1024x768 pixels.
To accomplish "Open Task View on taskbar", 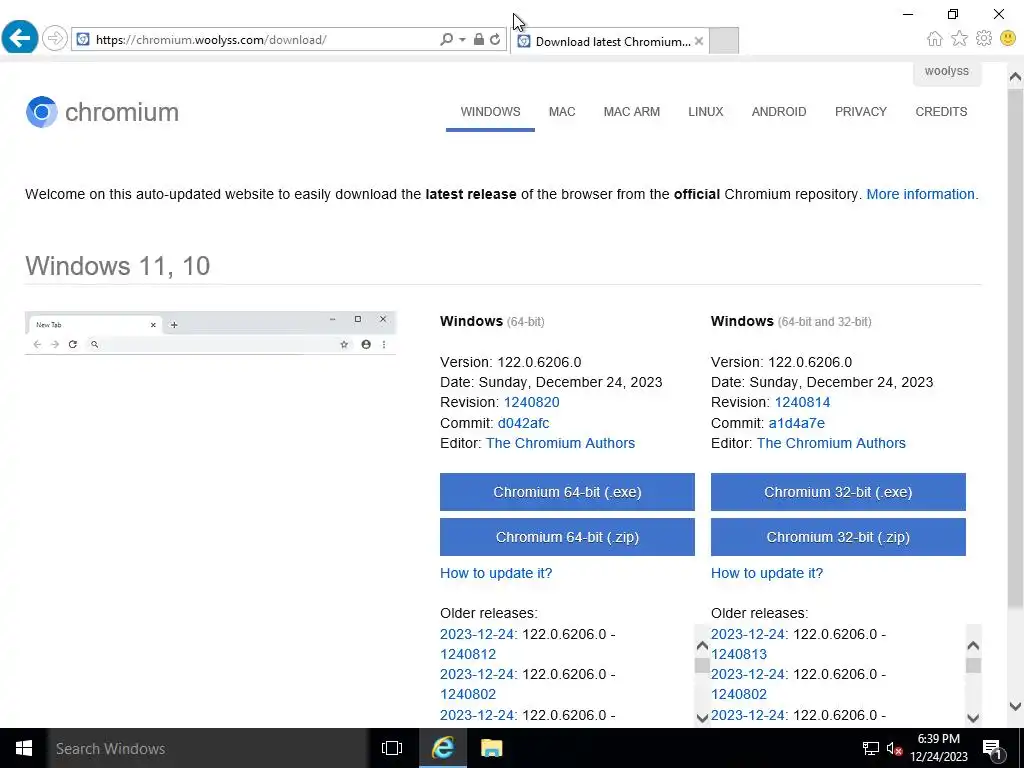I will [392, 748].
